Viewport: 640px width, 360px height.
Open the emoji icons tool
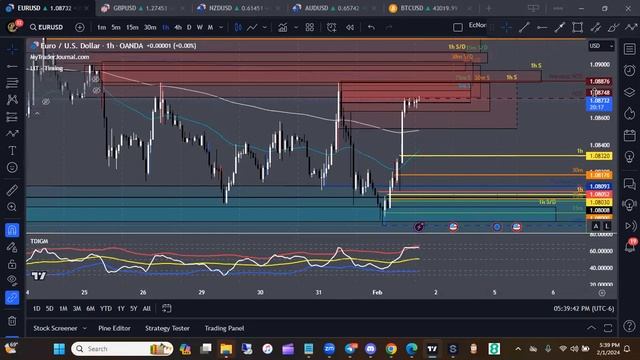coord(12,167)
